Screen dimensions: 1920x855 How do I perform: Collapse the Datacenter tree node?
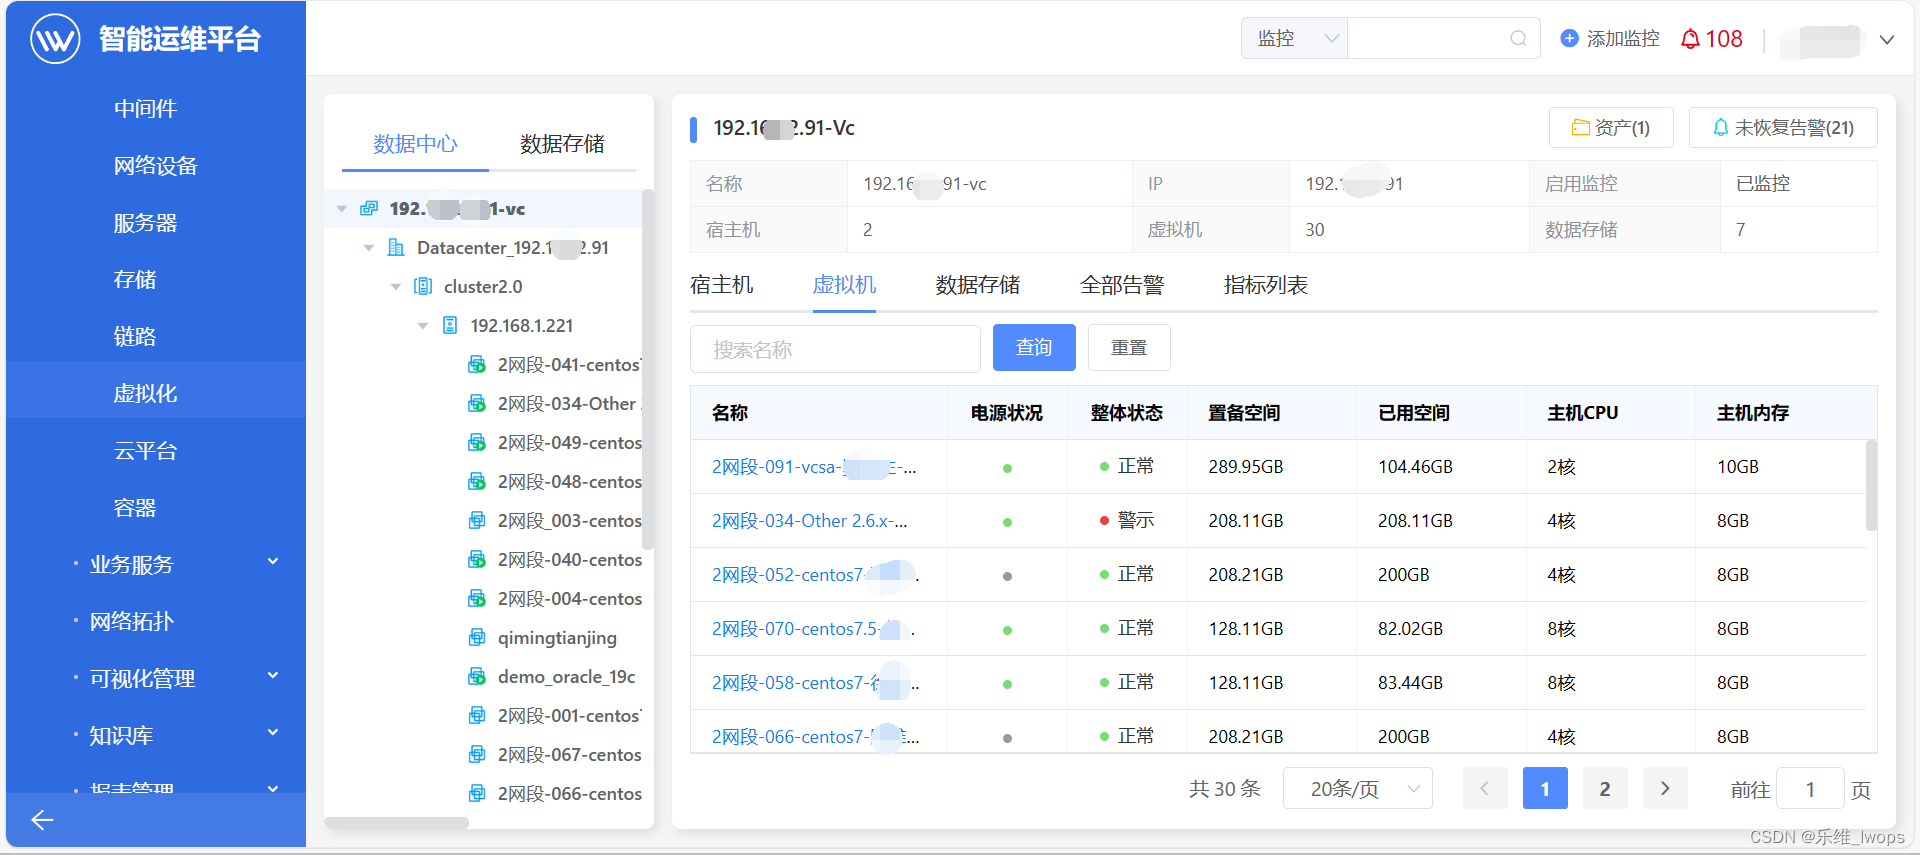(x=369, y=248)
